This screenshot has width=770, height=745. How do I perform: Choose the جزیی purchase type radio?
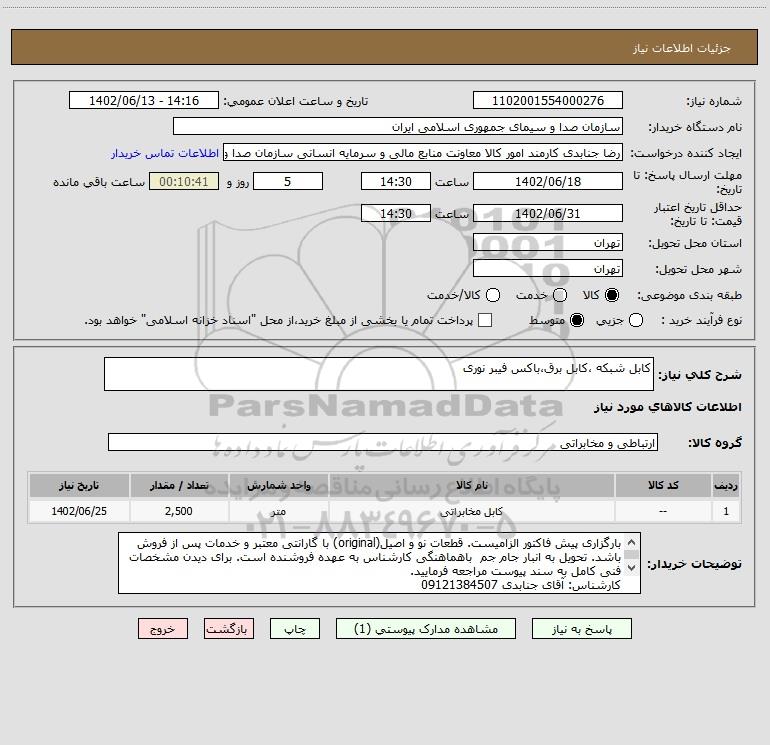(635, 320)
